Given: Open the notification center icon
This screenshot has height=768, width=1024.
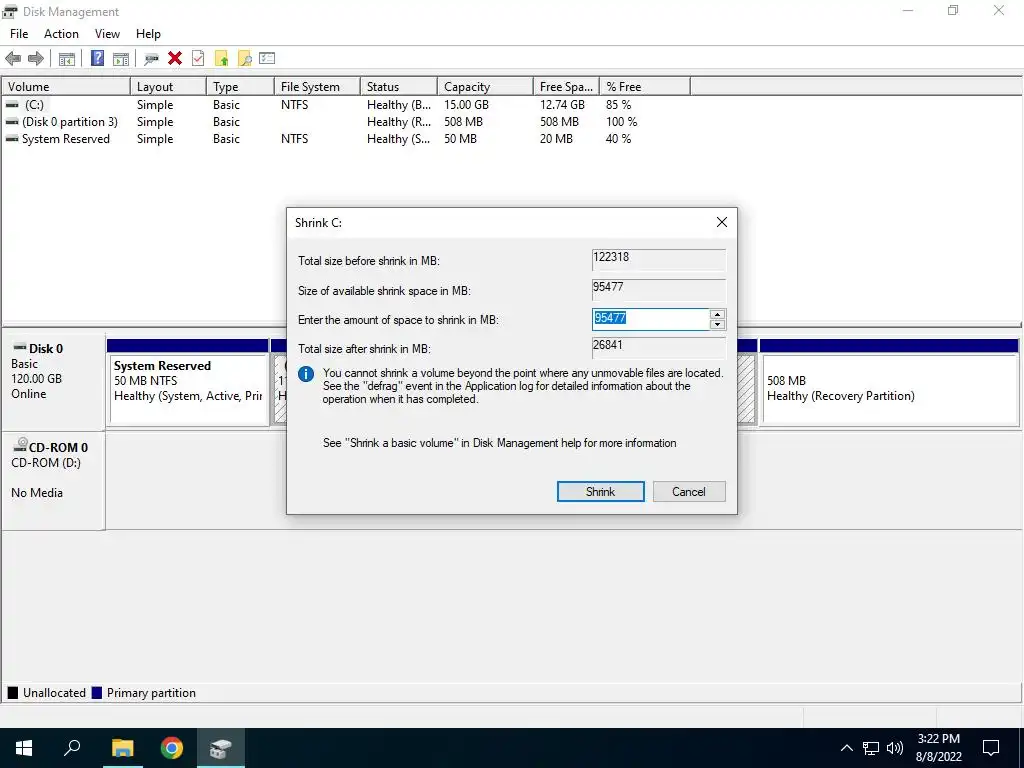Looking at the screenshot, I should coord(991,748).
